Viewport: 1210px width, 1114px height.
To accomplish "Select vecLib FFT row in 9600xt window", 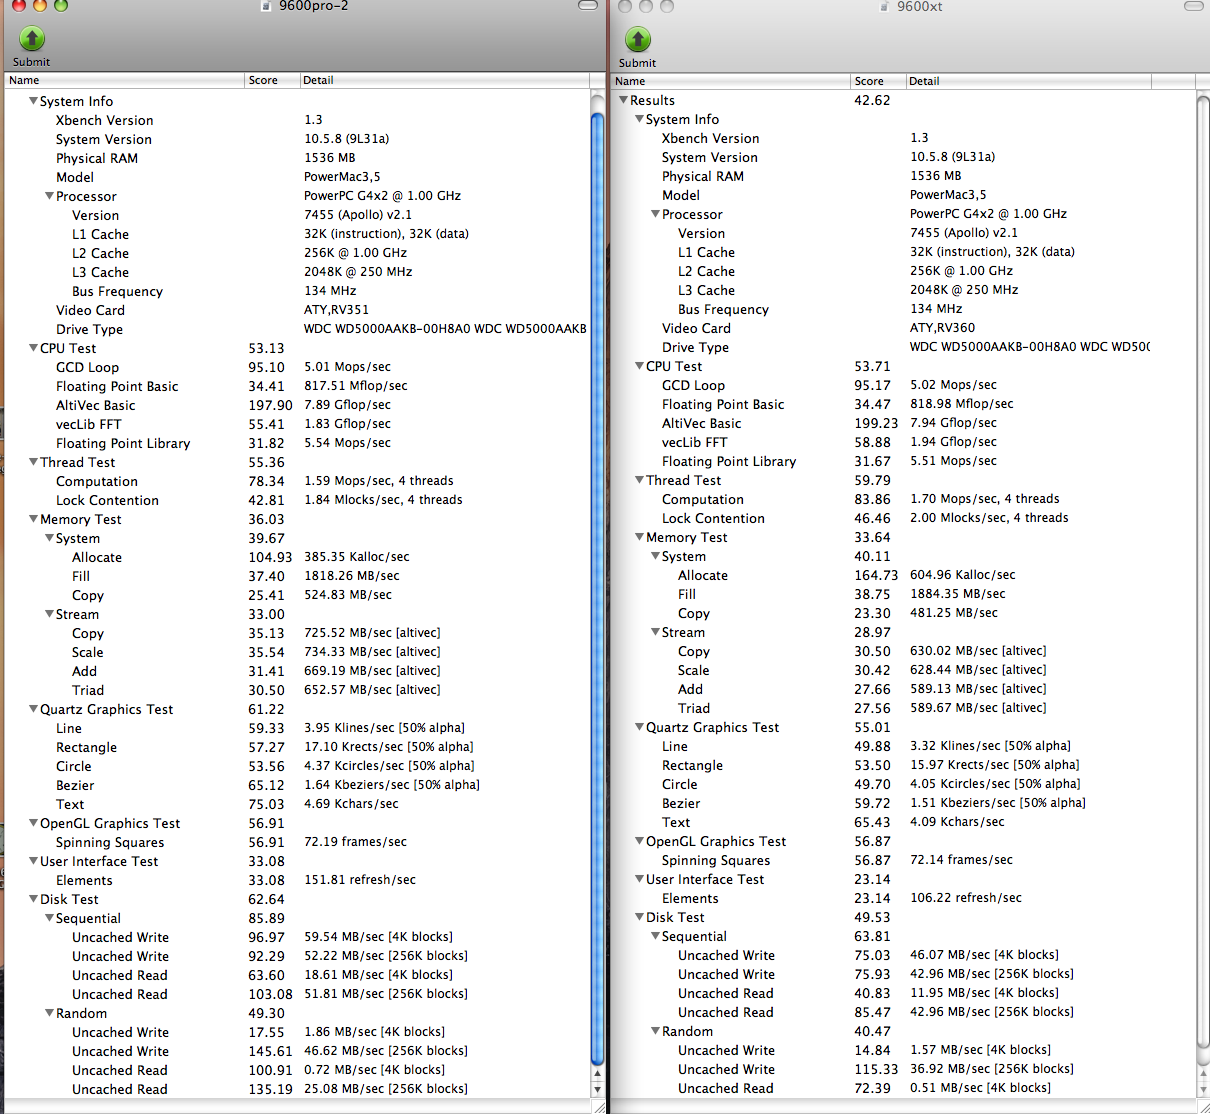I will pyautogui.click(x=903, y=442).
